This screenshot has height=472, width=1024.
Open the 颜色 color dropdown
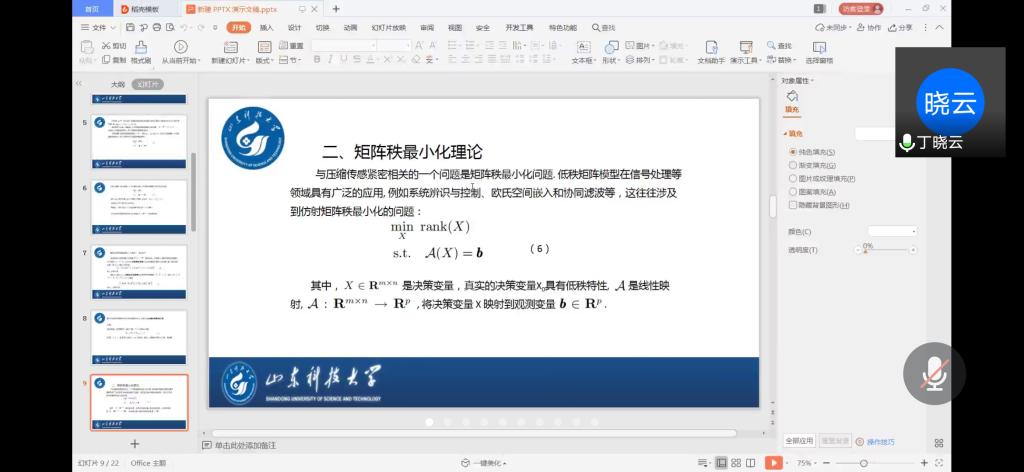coord(885,231)
